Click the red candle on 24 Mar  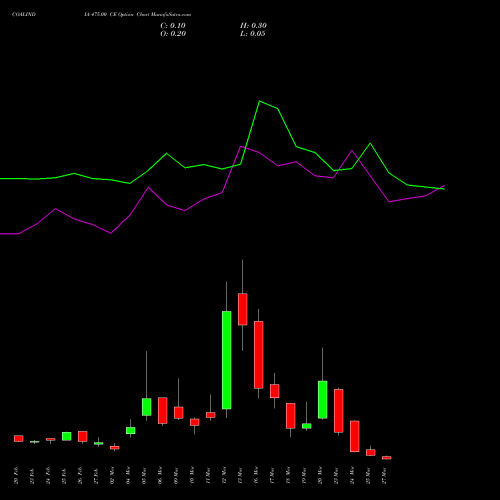click(355, 436)
